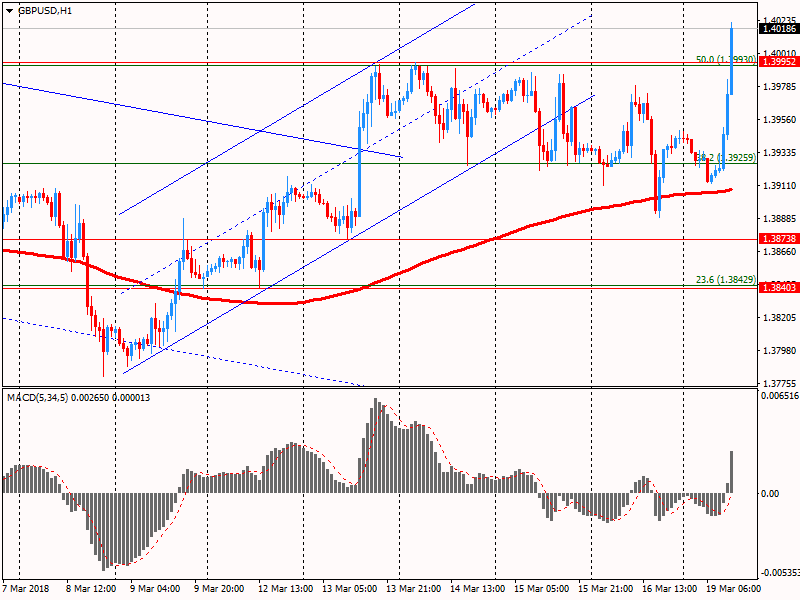Click the 1.38205 value on price axis

(x=779, y=318)
